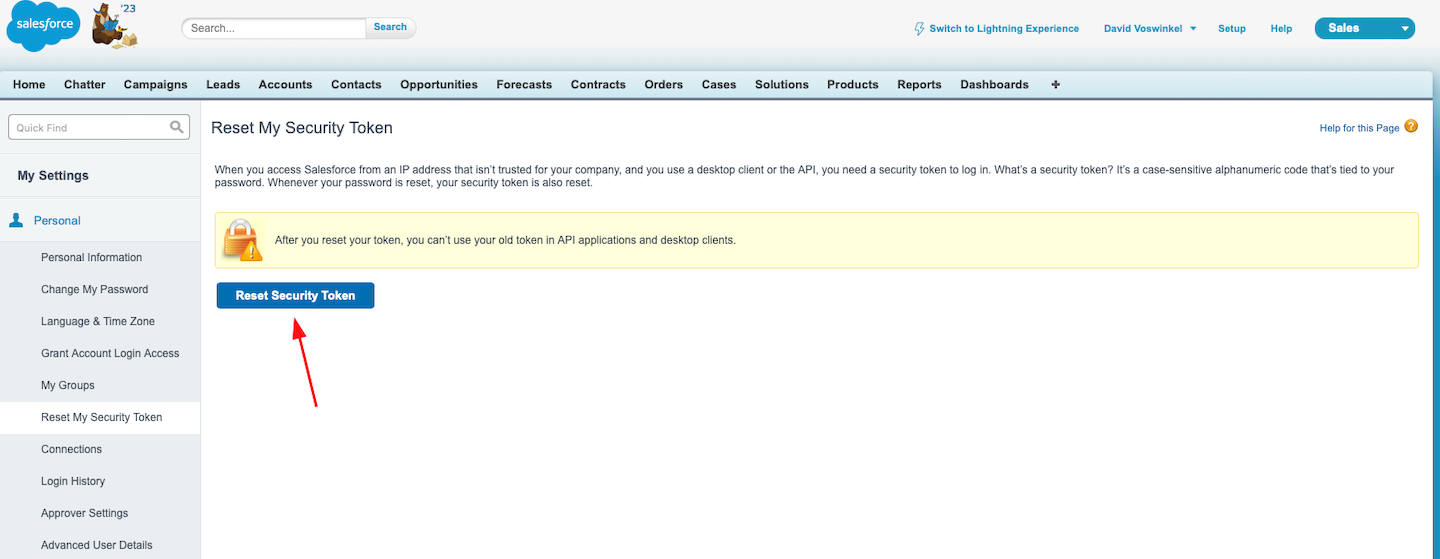This screenshot has width=1440, height=559.
Task: Click the Quick Find magnifier icon
Action: [177, 127]
